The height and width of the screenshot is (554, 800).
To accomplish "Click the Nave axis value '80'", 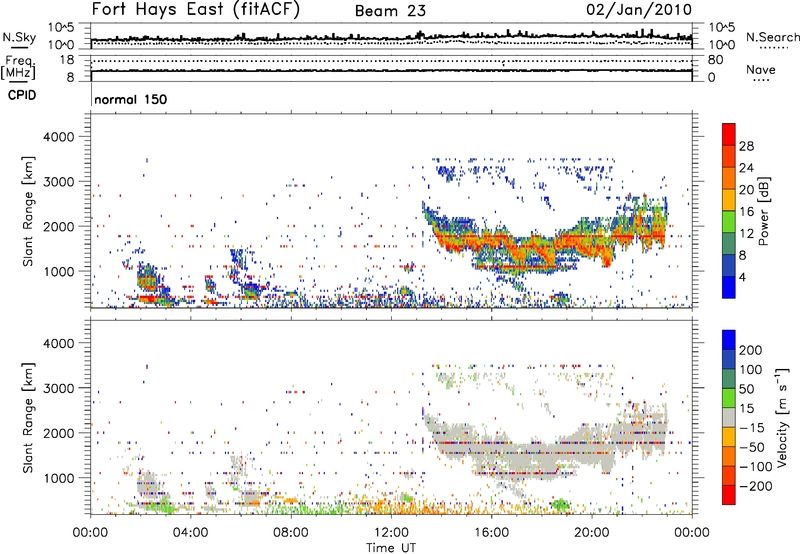I will coord(715,60).
